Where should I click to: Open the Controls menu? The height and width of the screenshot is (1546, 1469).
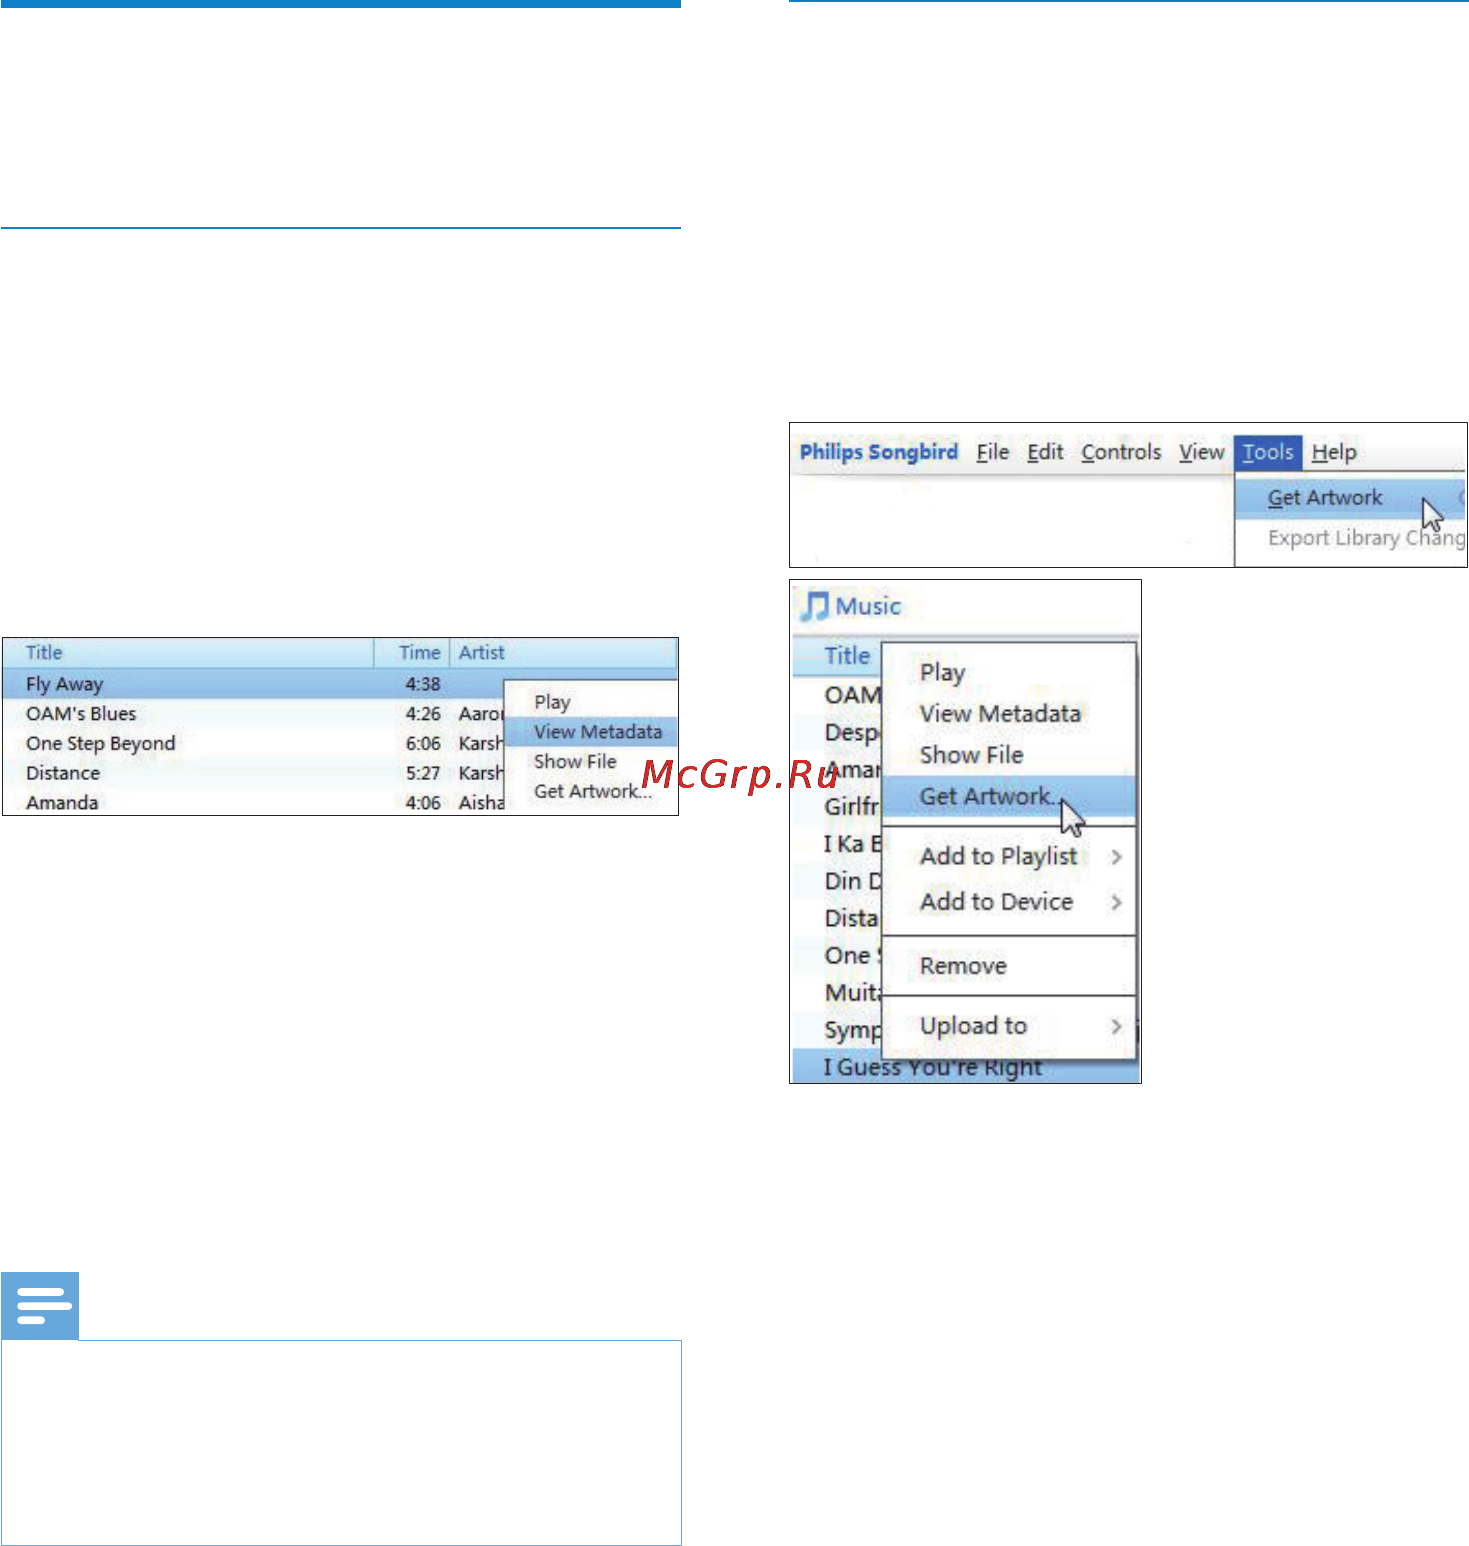click(x=1121, y=453)
